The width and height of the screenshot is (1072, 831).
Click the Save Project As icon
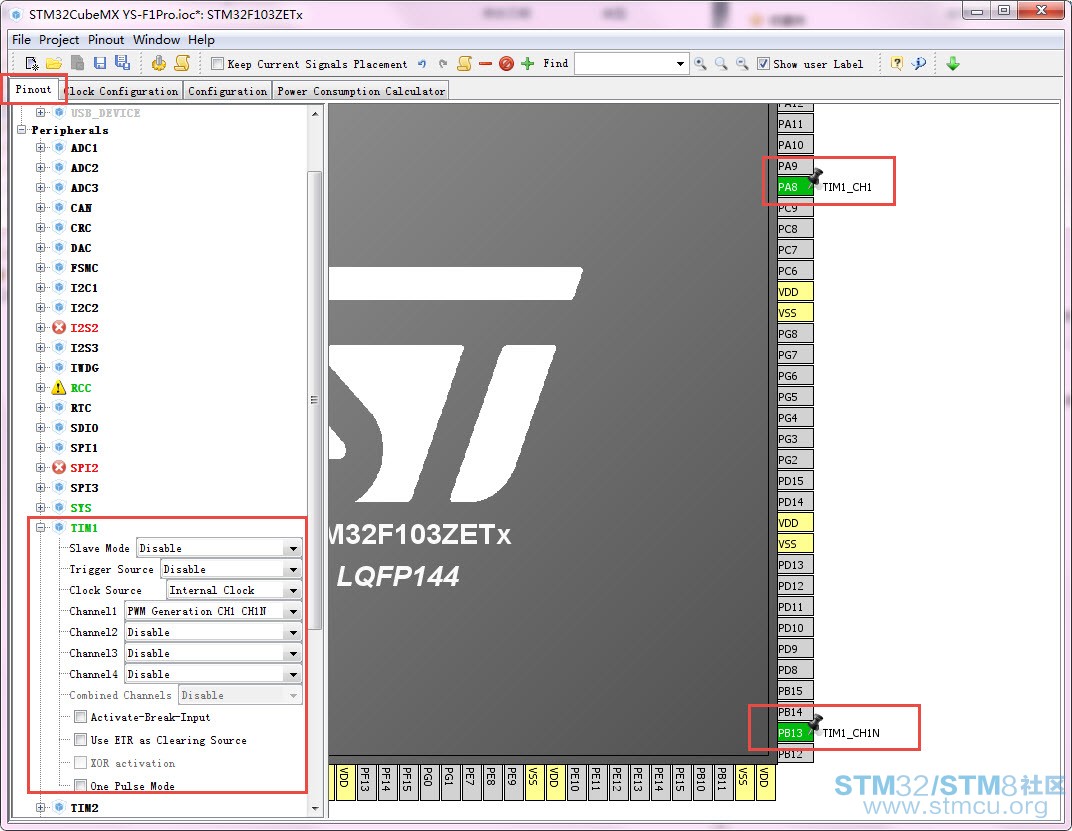point(122,64)
